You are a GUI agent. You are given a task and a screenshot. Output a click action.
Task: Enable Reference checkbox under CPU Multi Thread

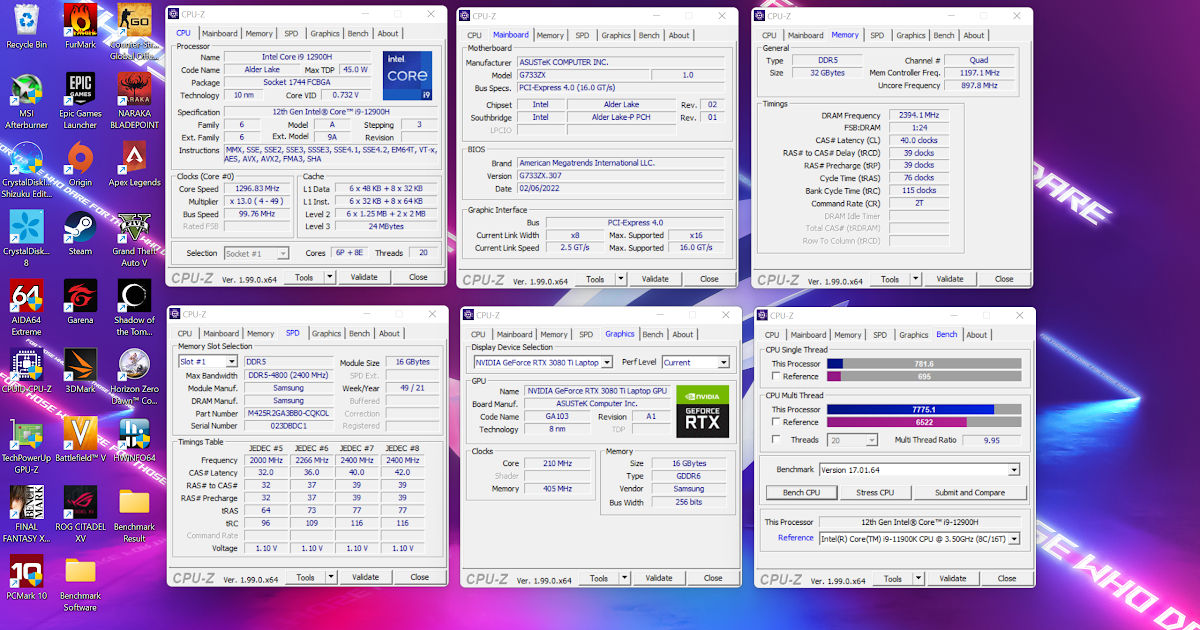coord(776,422)
